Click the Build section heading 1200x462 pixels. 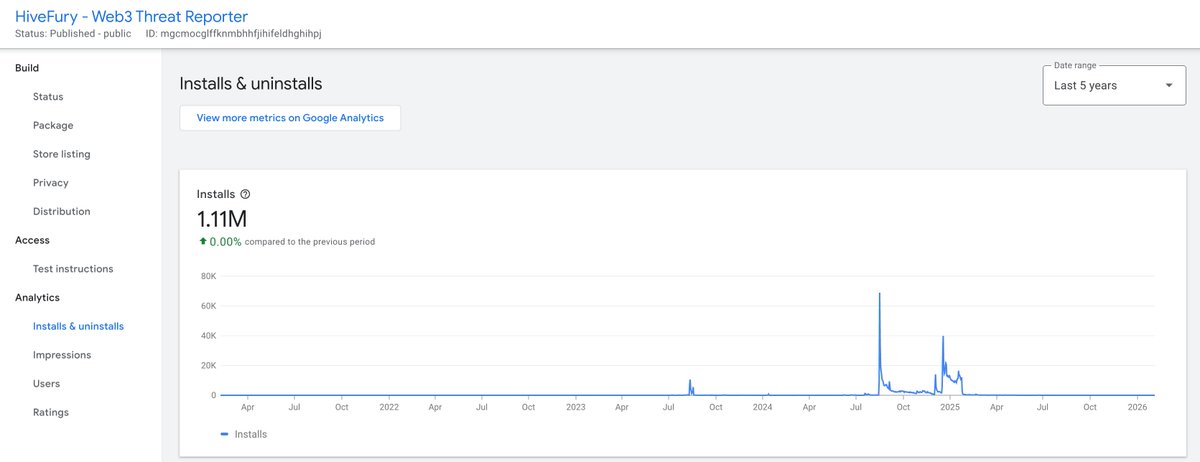pyautogui.click(x=27, y=68)
